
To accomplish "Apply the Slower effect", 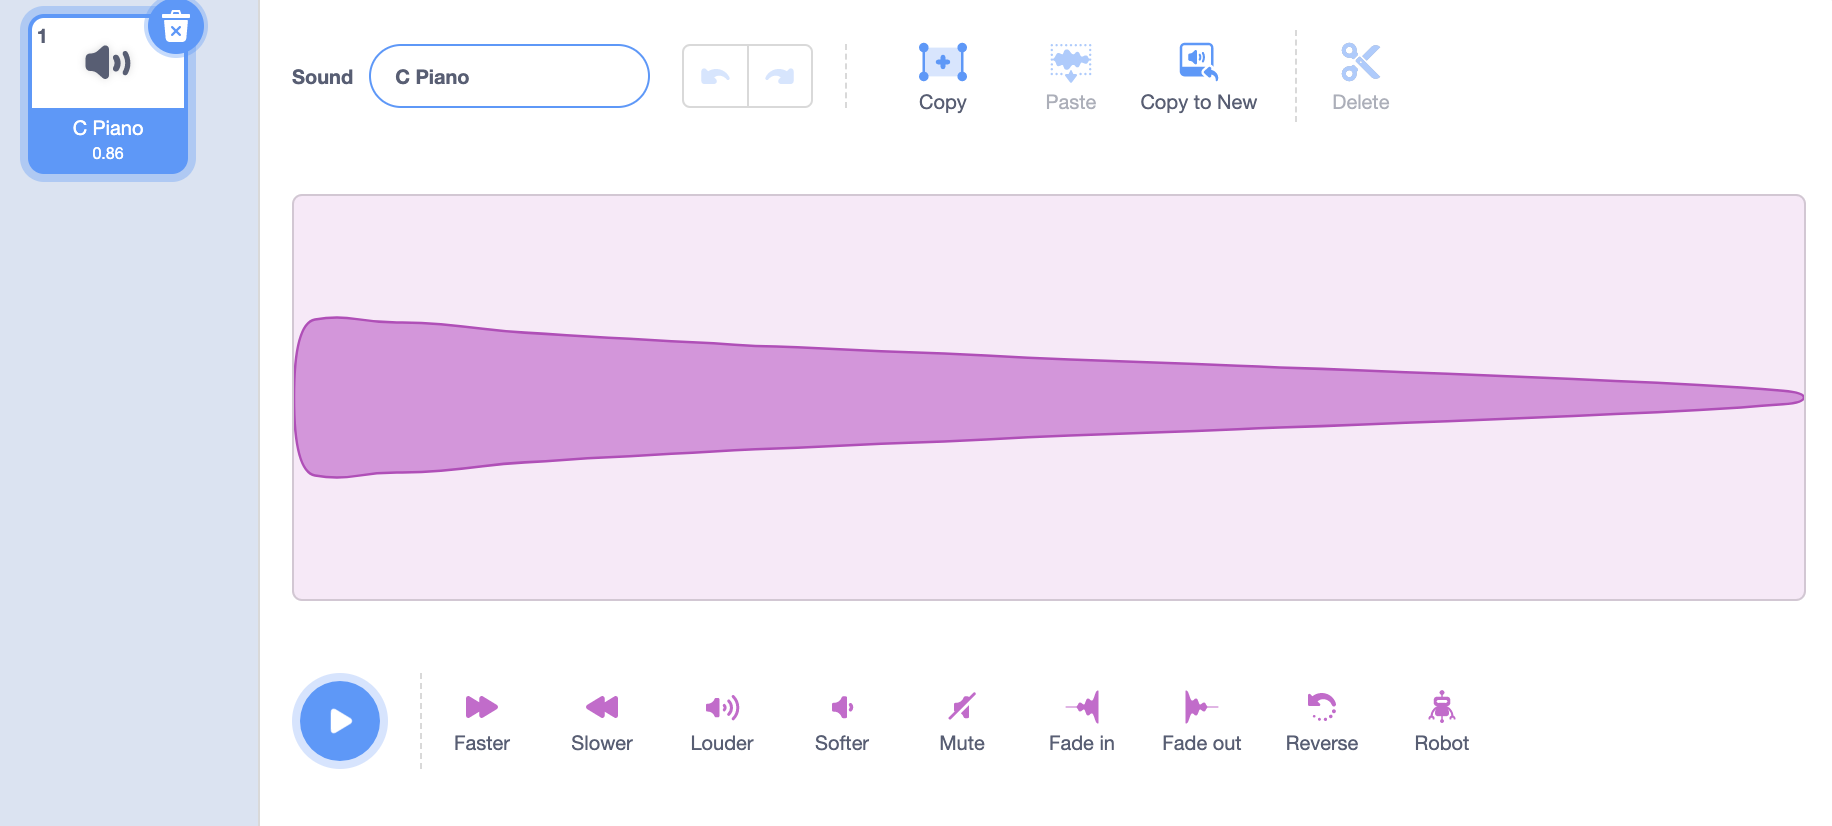I will [x=601, y=708].
